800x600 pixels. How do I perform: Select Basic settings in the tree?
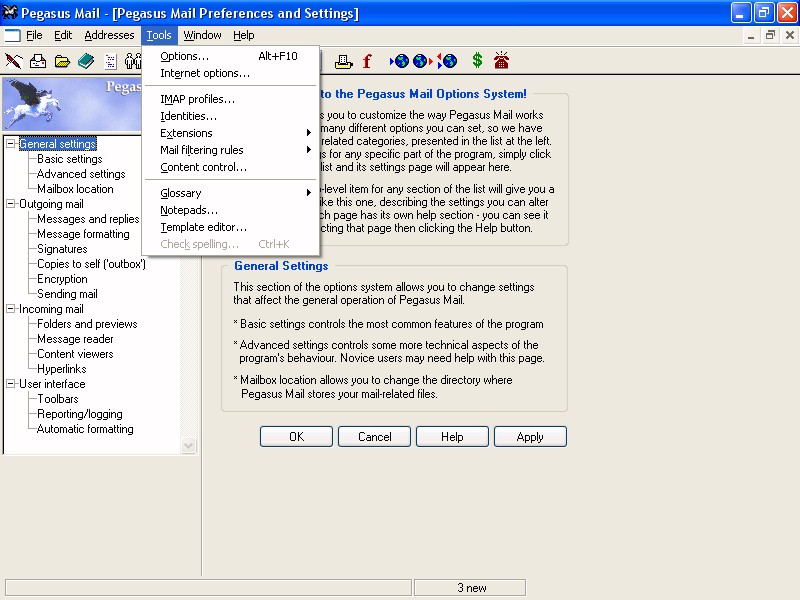(70, 159)
